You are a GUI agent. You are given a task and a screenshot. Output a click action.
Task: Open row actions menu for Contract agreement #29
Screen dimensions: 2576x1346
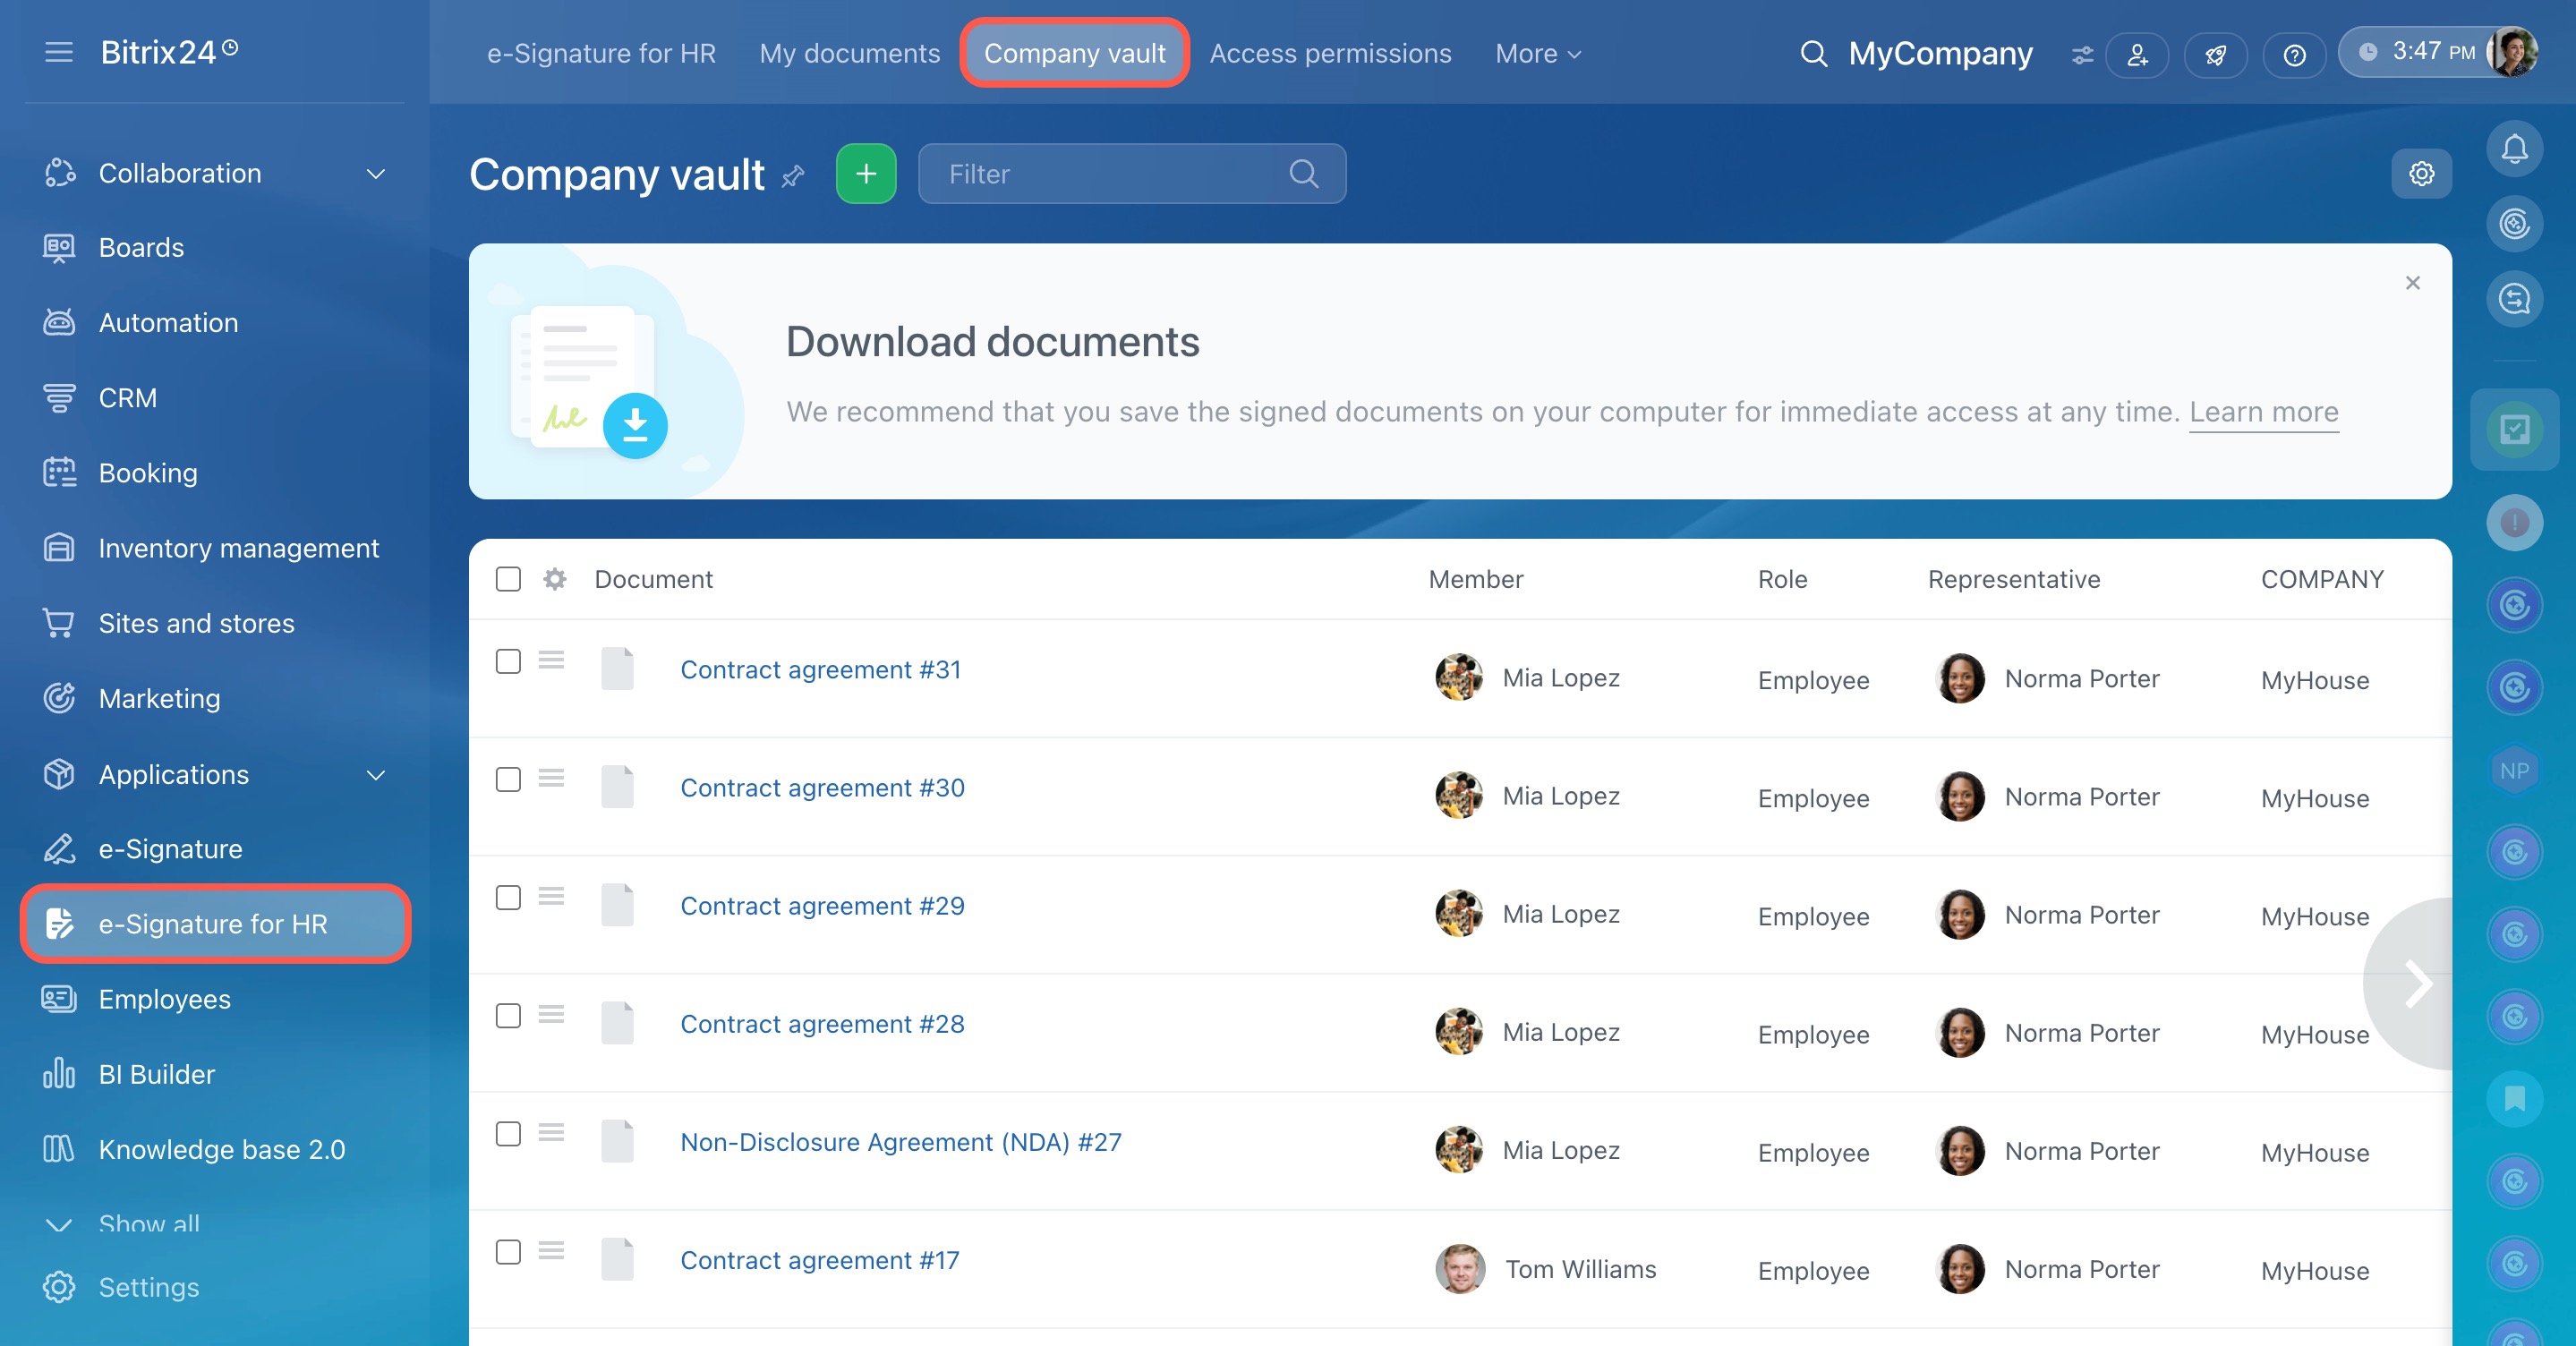(551, 896)
